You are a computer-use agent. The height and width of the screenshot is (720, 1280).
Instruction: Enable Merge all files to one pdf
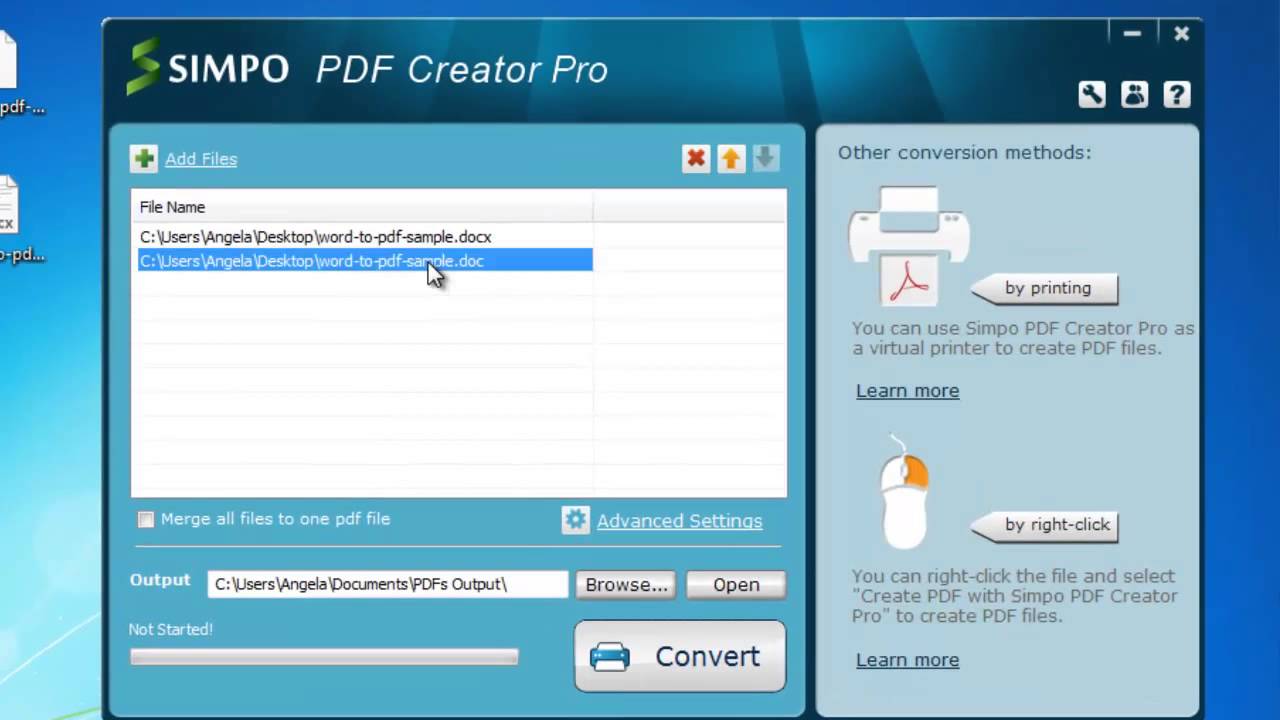point(146,519)
